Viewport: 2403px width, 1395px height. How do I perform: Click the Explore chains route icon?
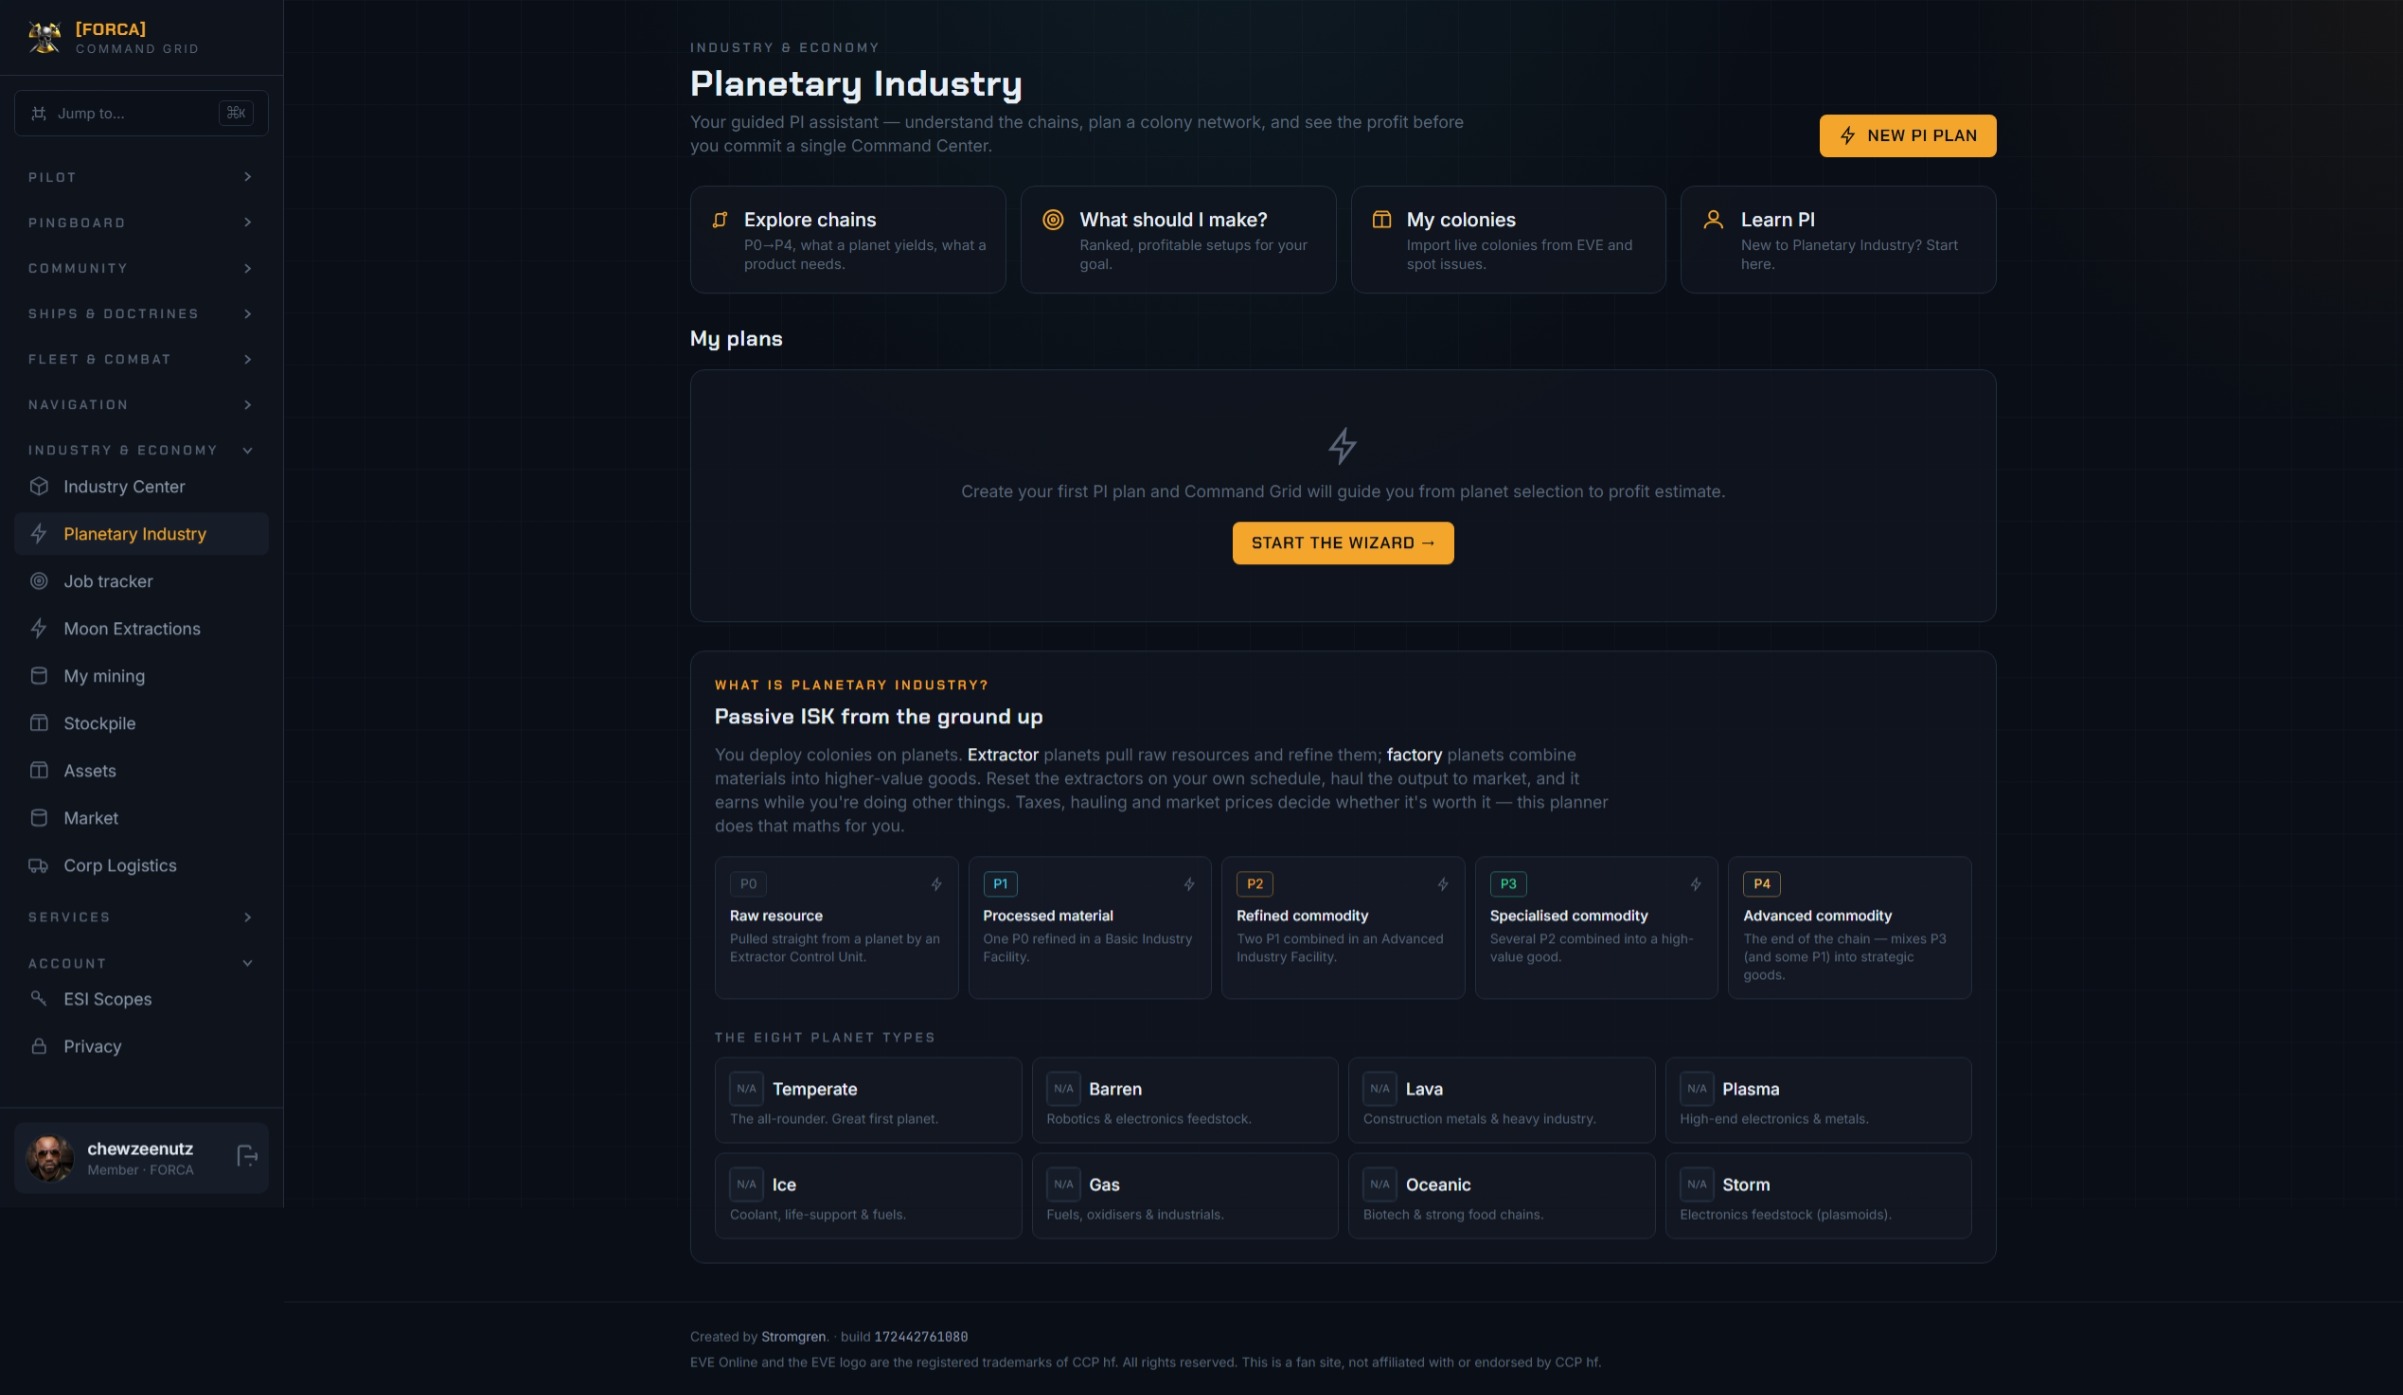[x=720, y=220]
